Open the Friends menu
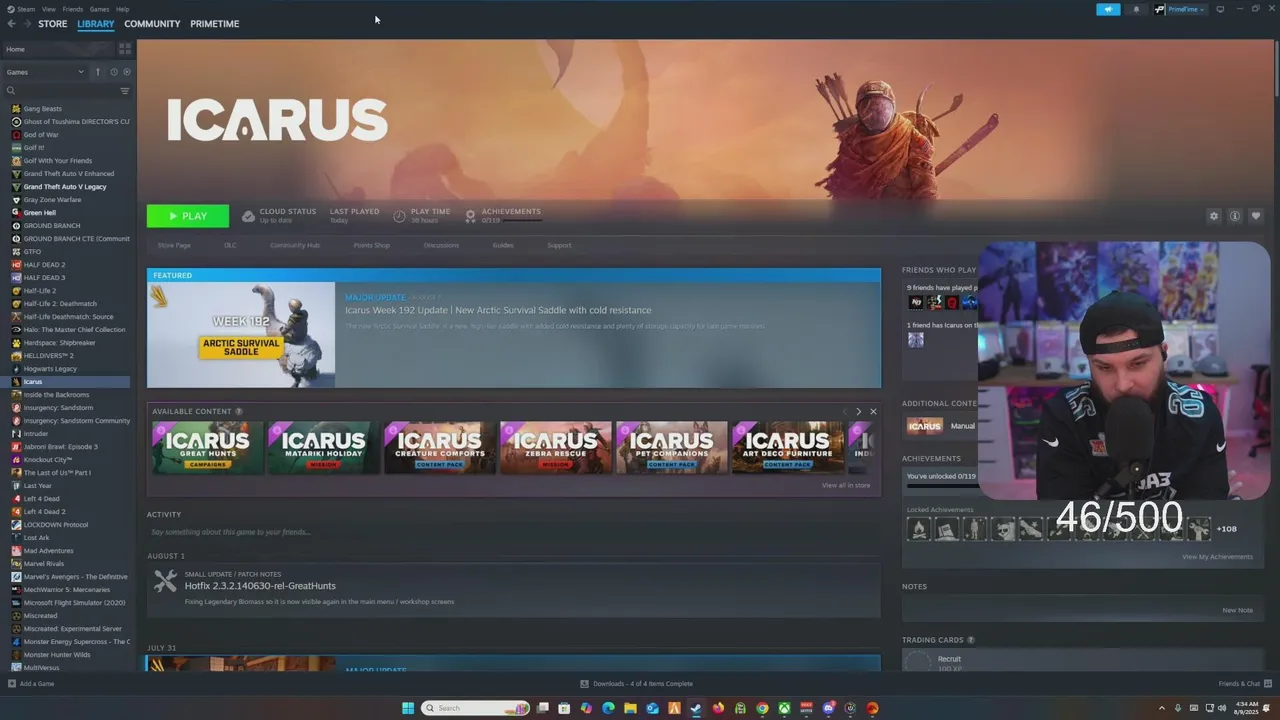This screenshot has width=1280, height=720. click(x=73, y=9)
